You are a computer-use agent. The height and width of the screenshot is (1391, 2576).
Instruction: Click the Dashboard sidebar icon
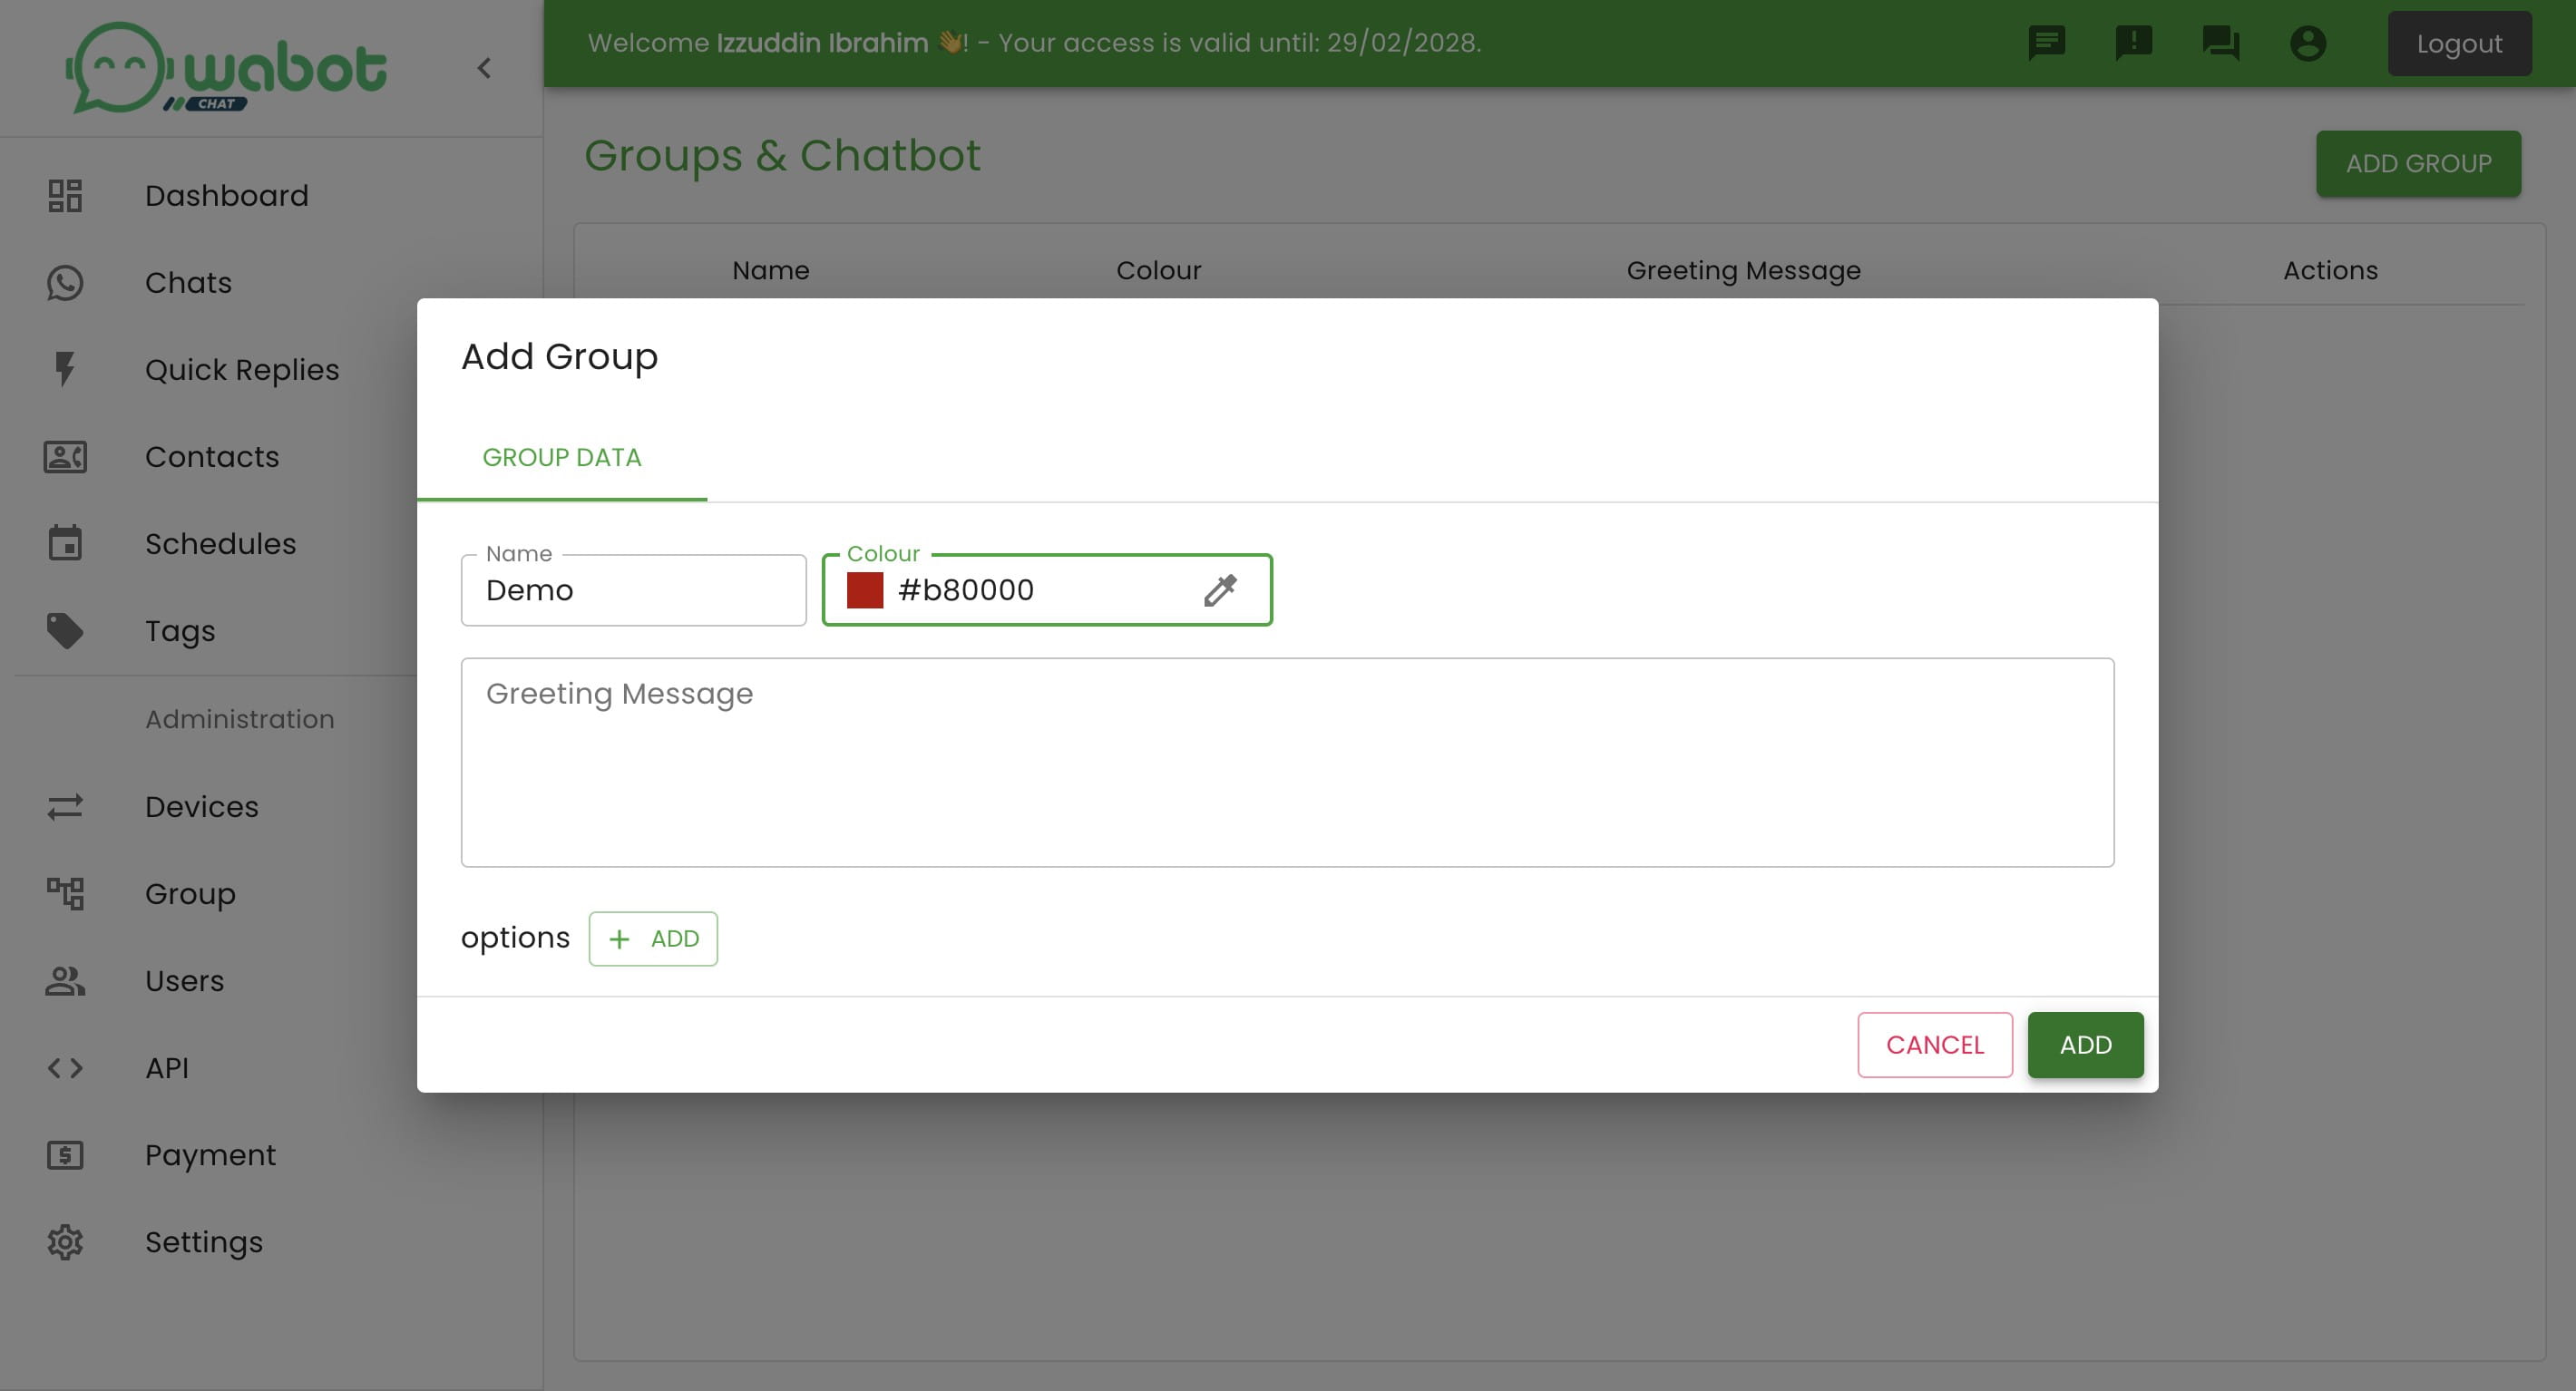(63, 193)
